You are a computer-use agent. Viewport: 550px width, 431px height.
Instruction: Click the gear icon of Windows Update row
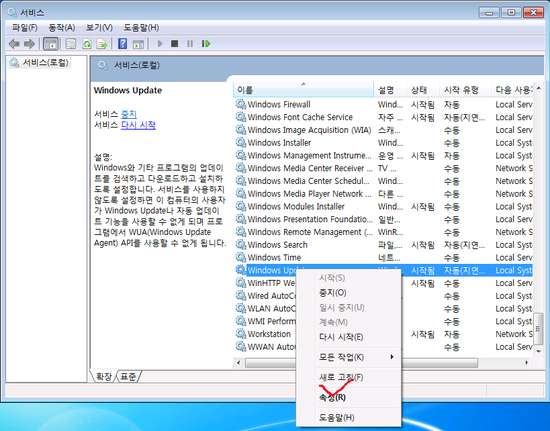pyautogui.click(x=241, y=270)
